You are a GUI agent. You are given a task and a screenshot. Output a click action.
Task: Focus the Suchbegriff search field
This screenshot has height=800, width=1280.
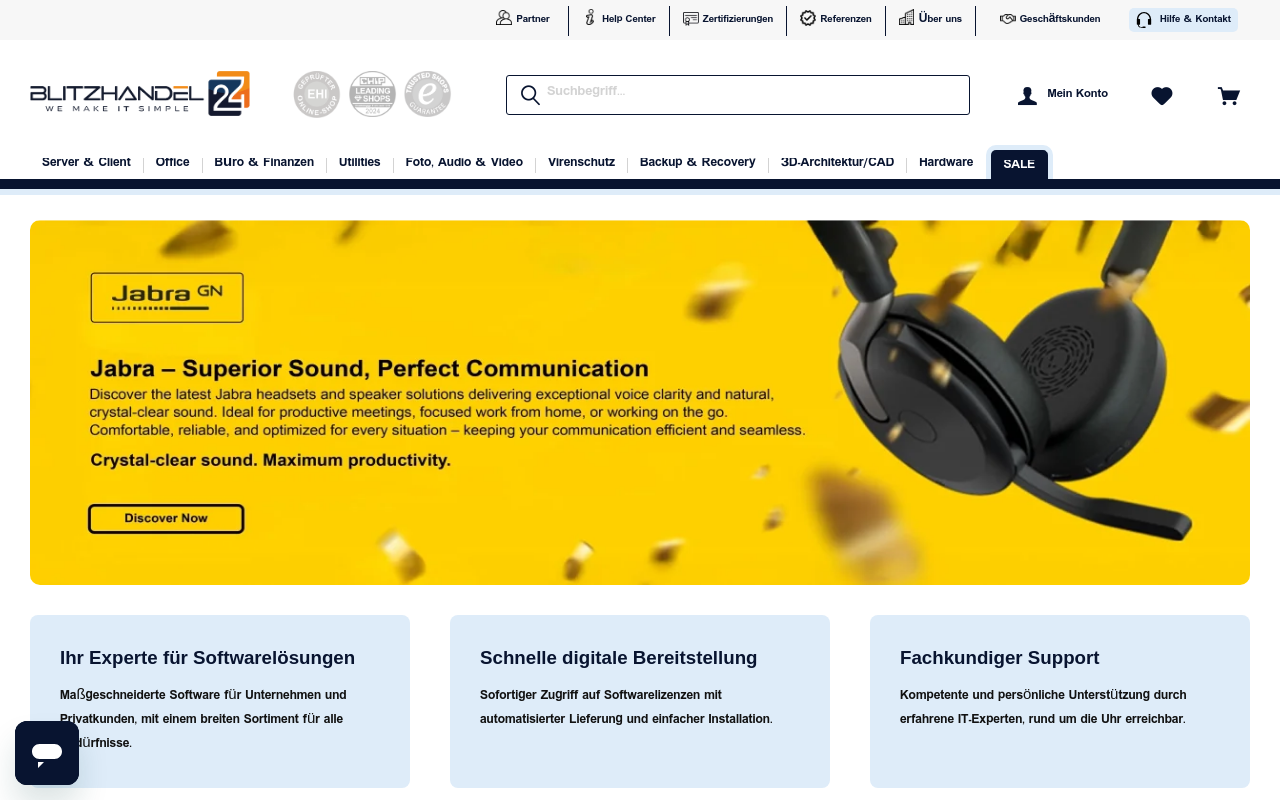(750, 95)
